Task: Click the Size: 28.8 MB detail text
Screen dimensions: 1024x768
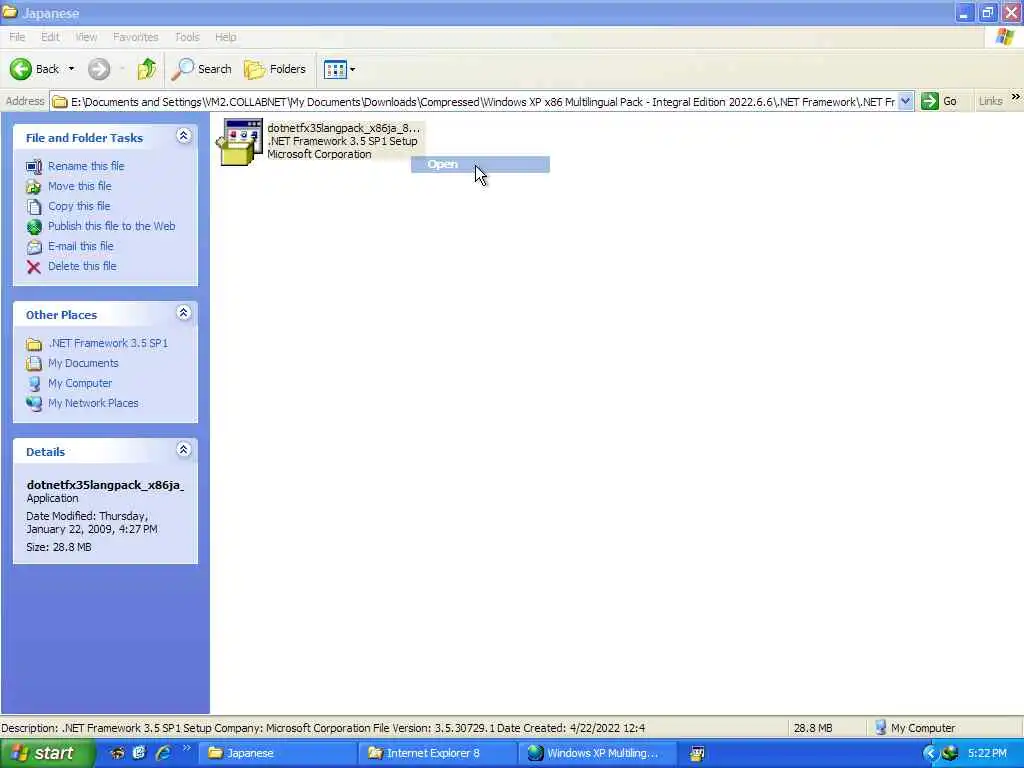Action: (x=59, y=547)
